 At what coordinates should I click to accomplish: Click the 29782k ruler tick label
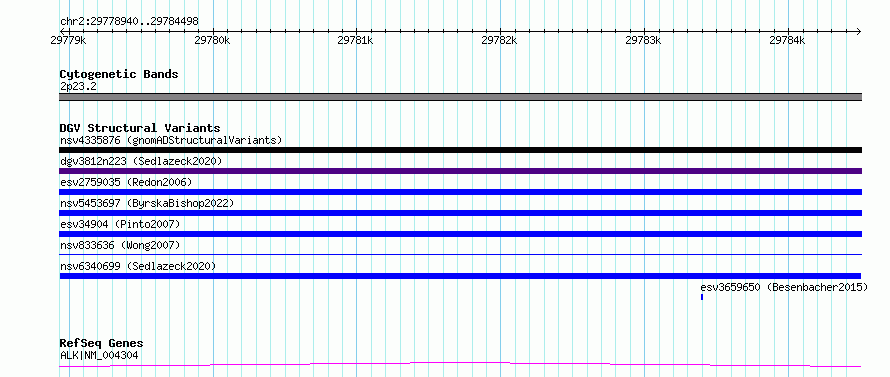click(x=499, y=40)
